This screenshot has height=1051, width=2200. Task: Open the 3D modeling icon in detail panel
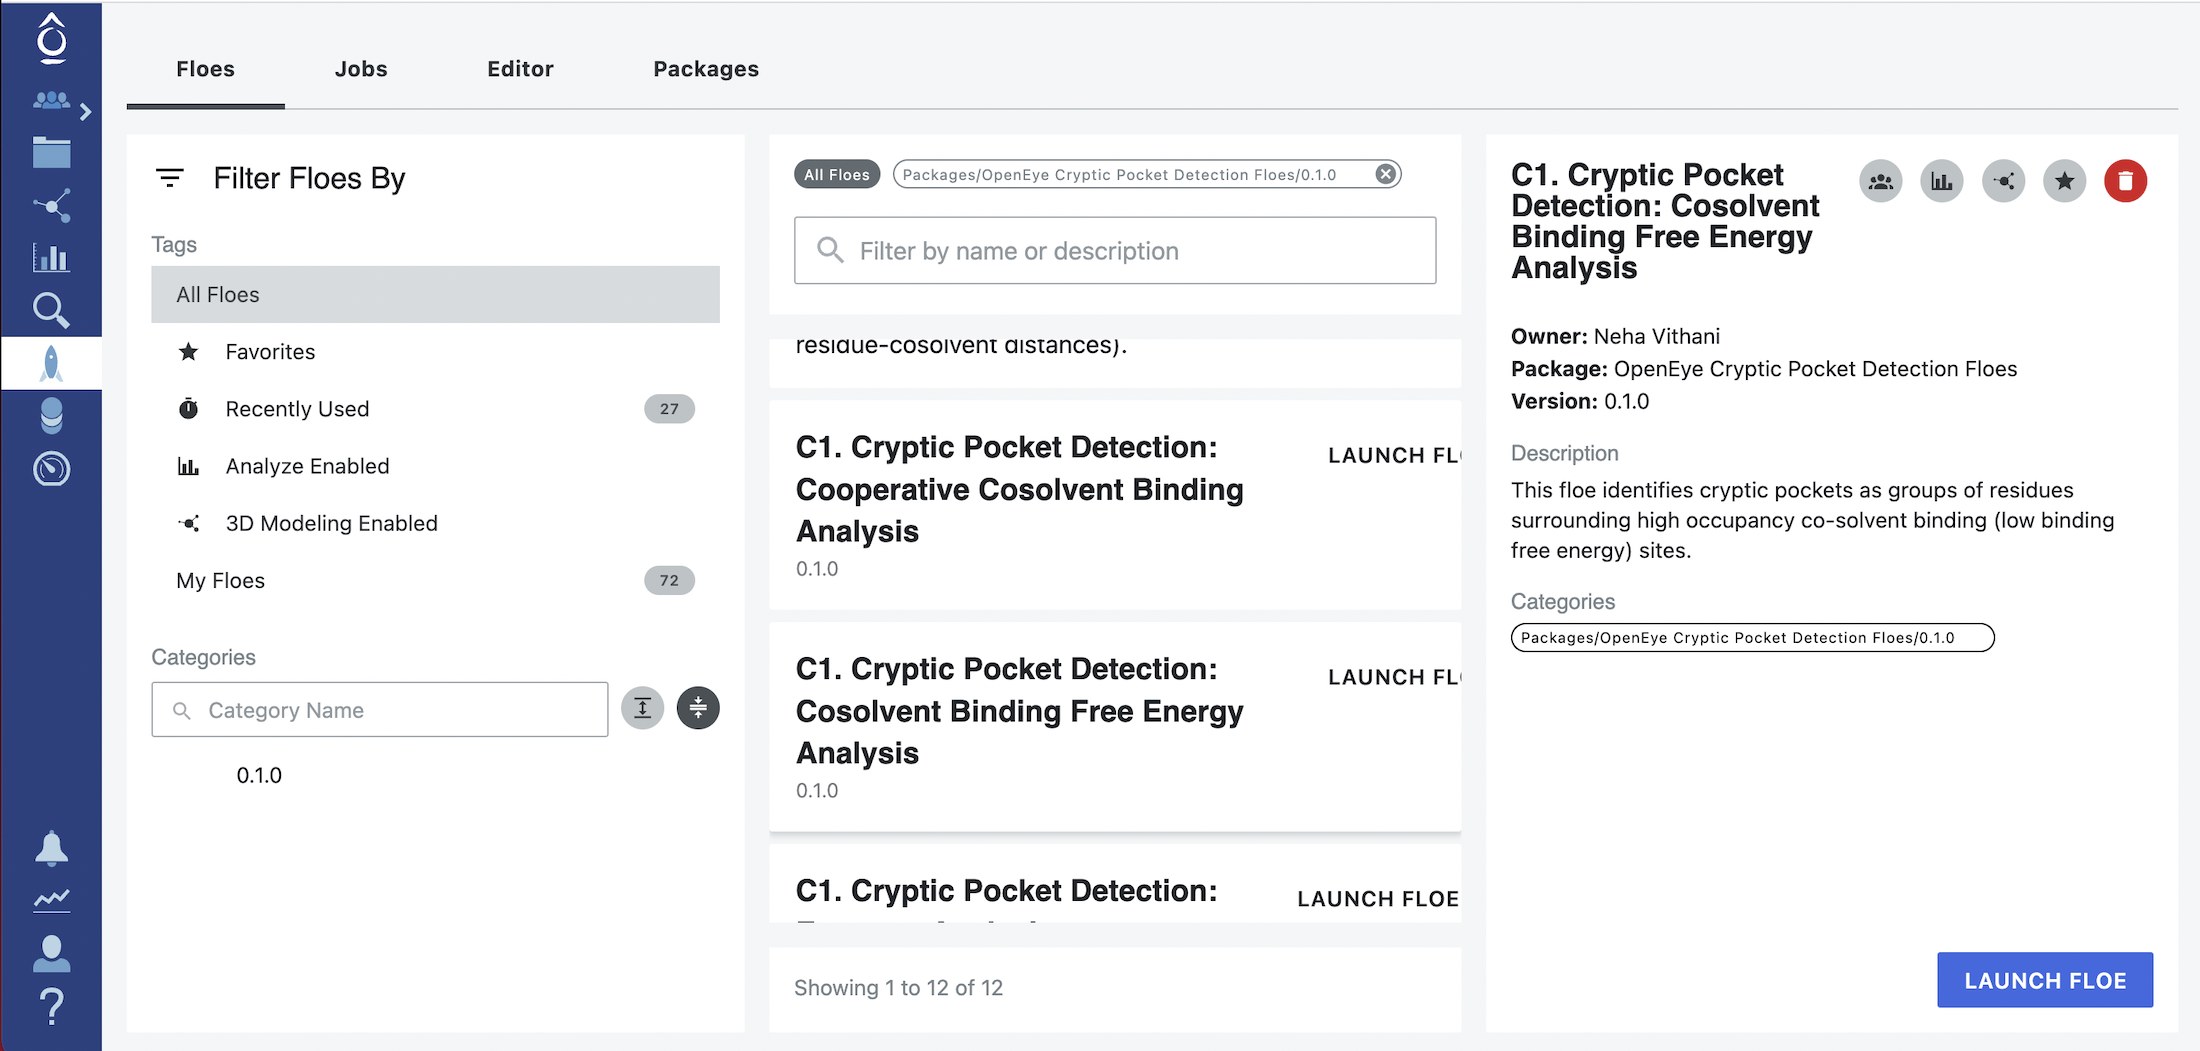click(2003, 181)
